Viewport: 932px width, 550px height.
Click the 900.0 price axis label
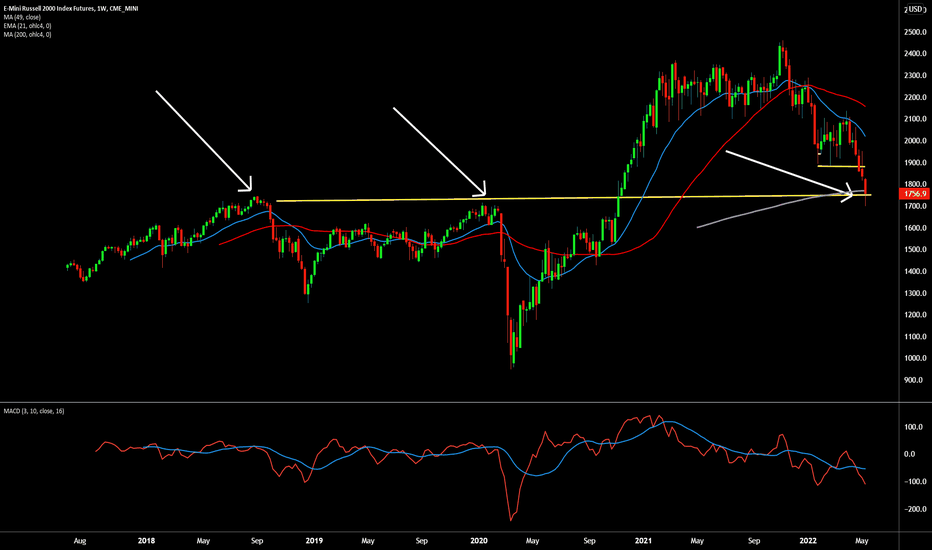tap(914, 380)
